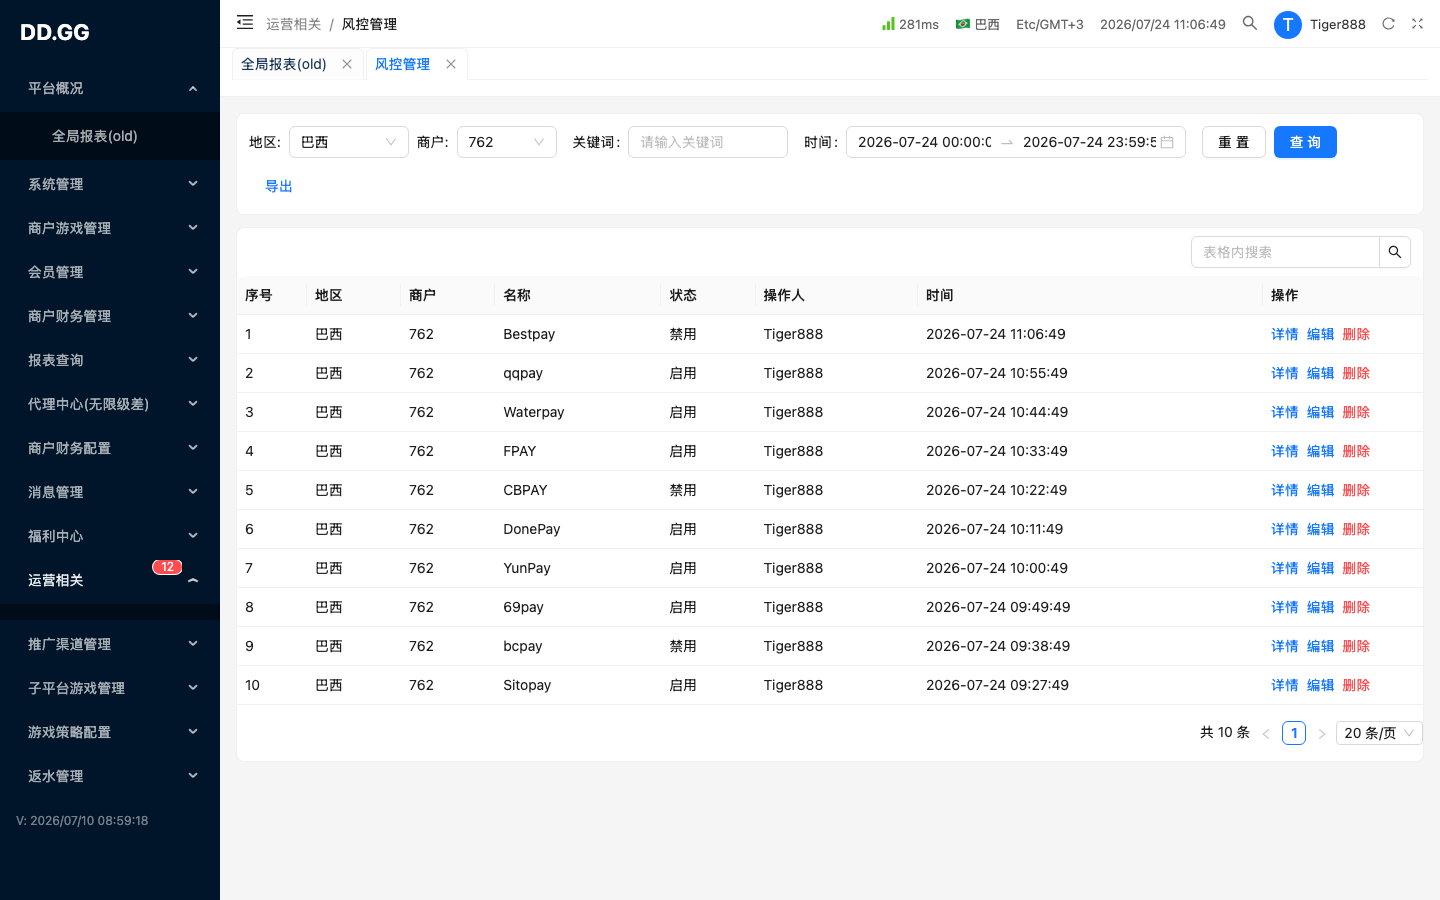Click 删除 for the Bestpay row
Viewport: 1440px width, 900px height.
pos(1356,334)
